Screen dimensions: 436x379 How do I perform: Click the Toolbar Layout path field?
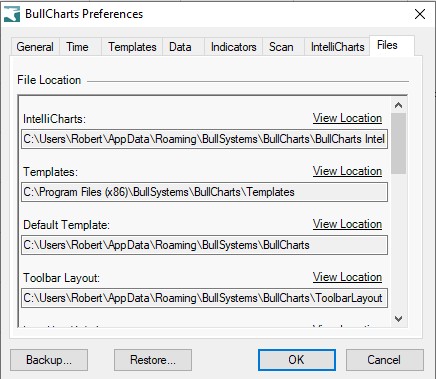[204, 298]
